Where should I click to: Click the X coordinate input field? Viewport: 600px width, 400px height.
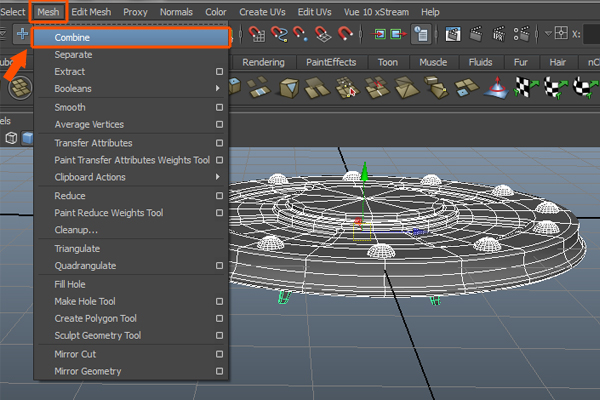592,34
